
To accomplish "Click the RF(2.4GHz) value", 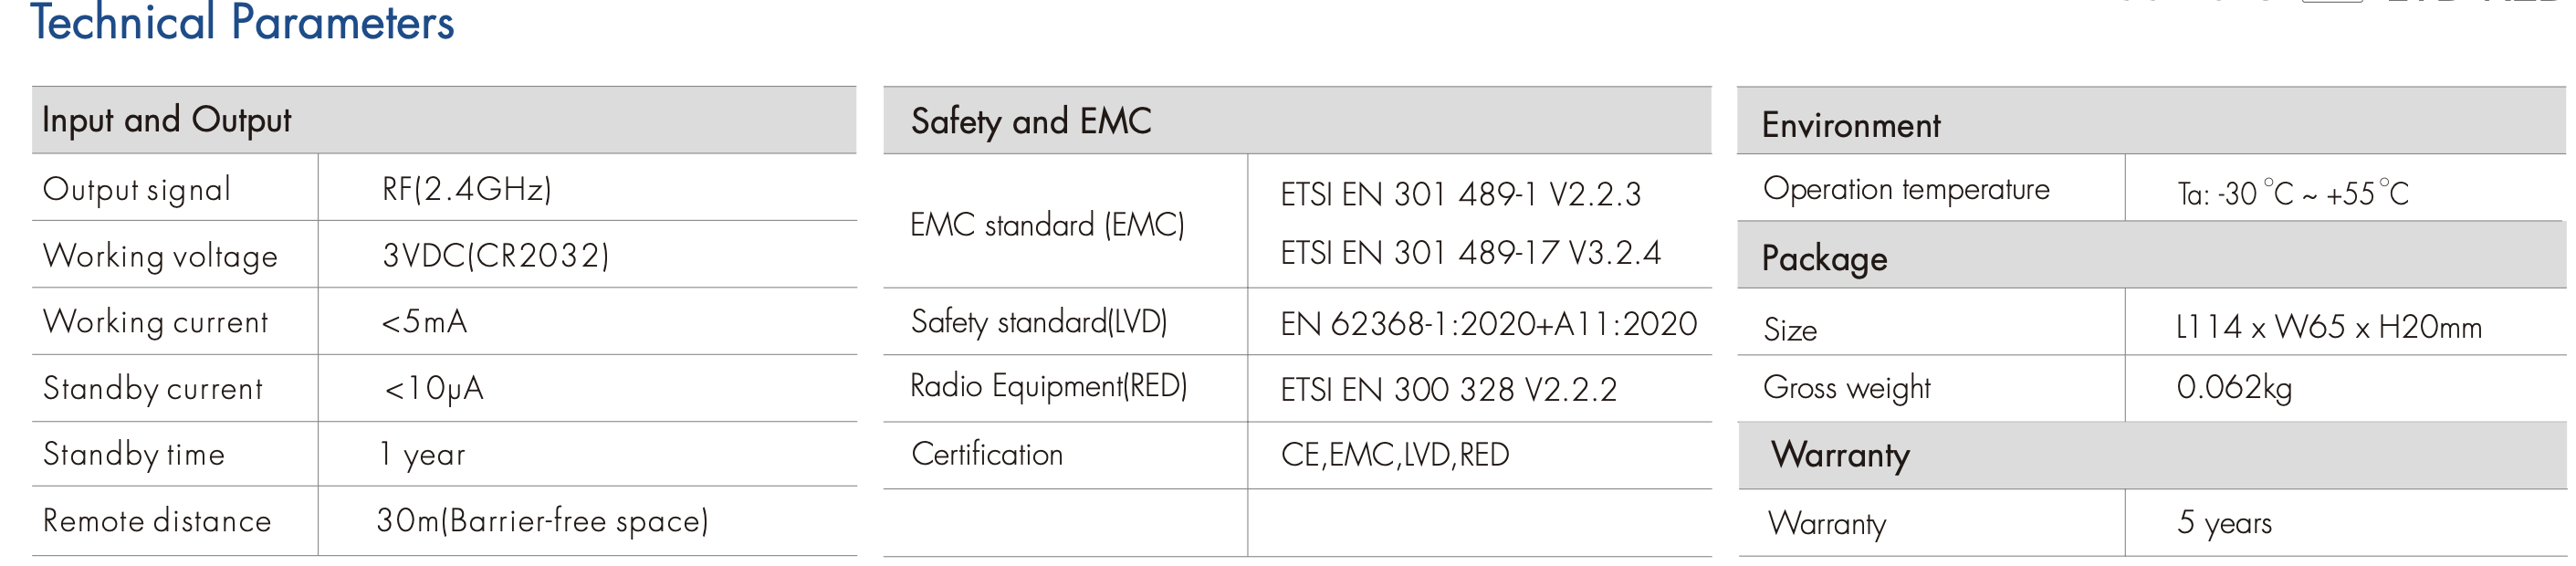I will pos(466,189).
